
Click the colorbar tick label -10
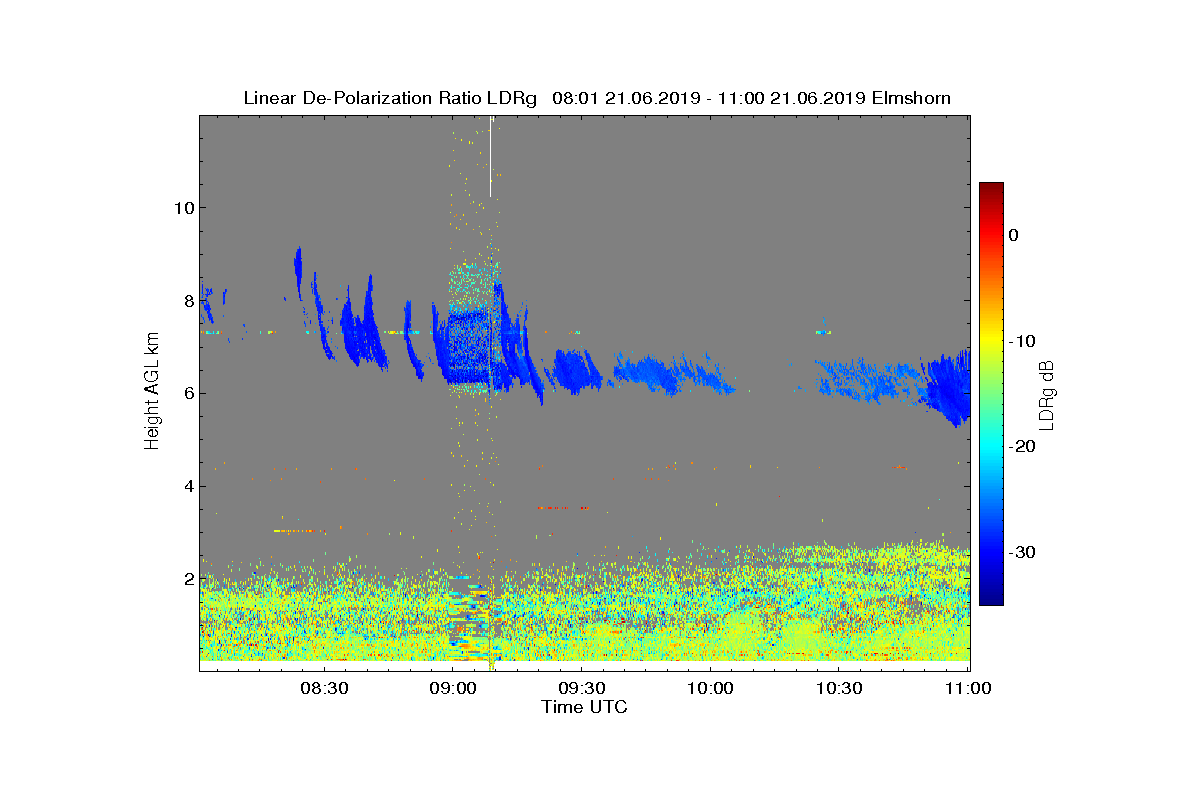pyautogui.click(x=1022, y=341)
